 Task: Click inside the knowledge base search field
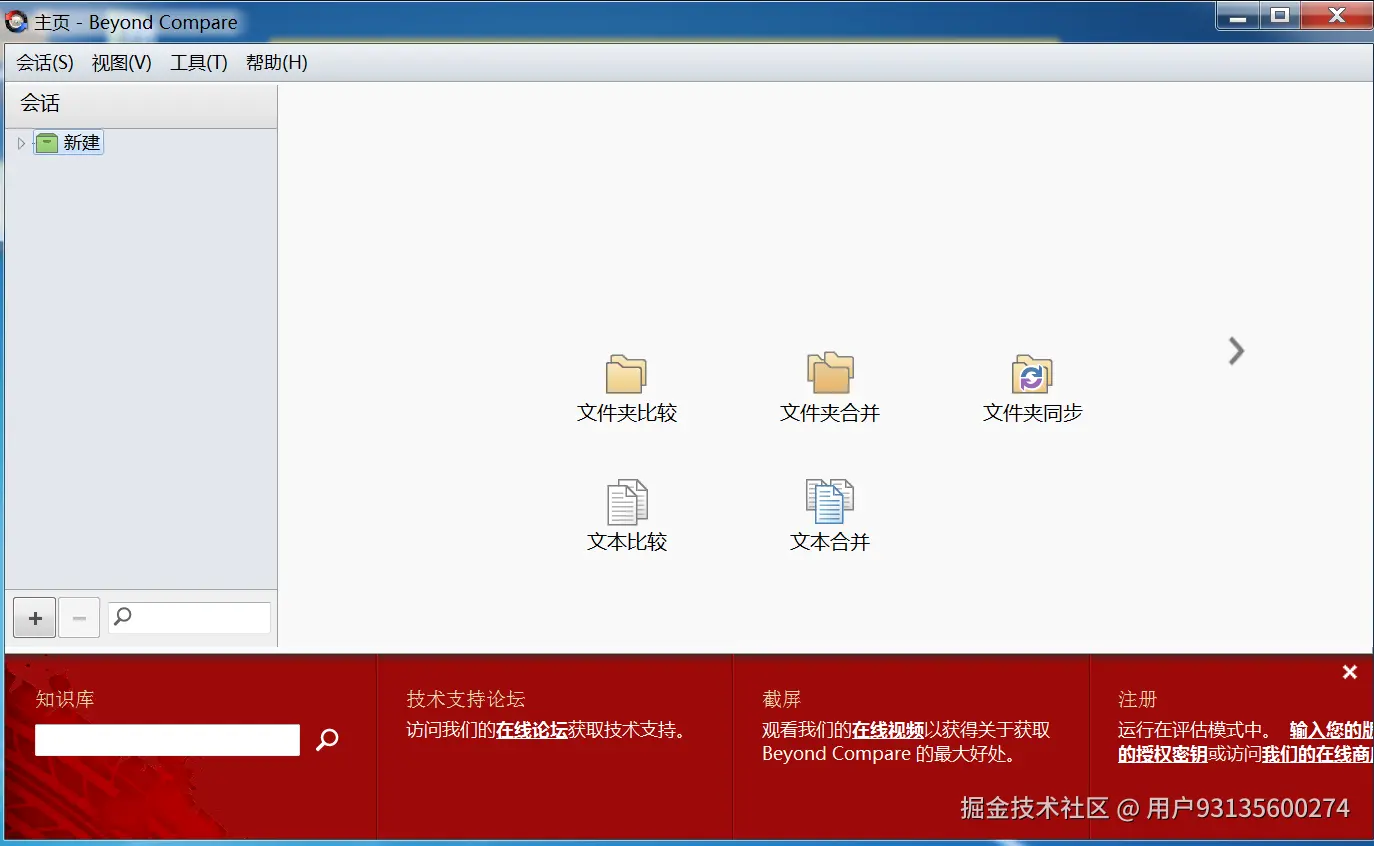click(x=166, y=740)
